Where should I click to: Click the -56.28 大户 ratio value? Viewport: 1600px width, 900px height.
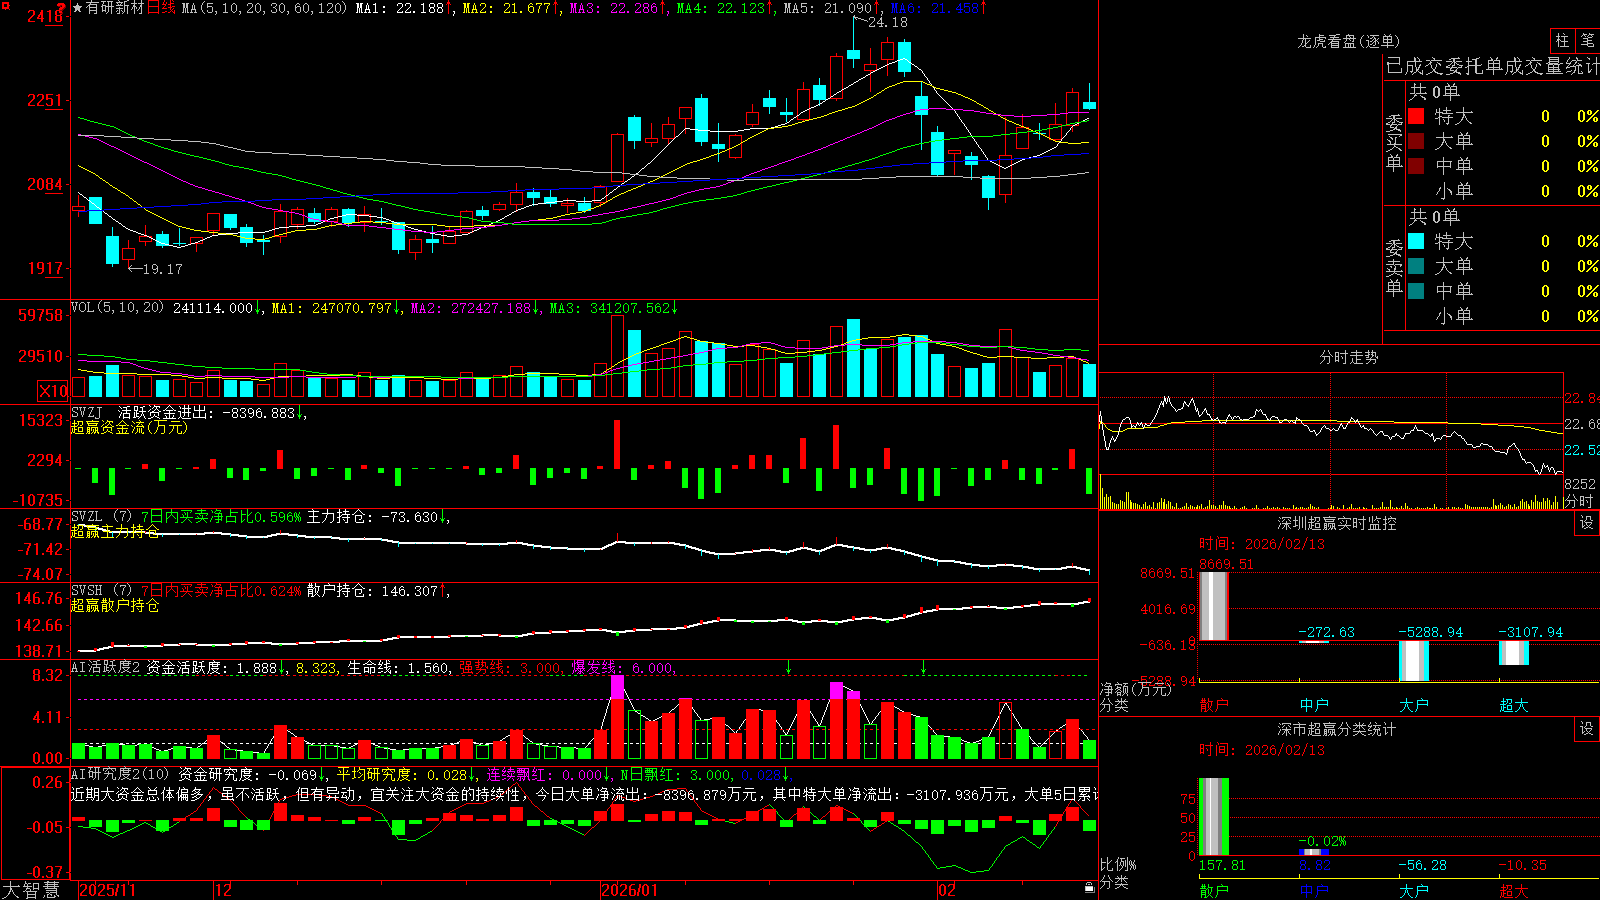[1422, 865]
